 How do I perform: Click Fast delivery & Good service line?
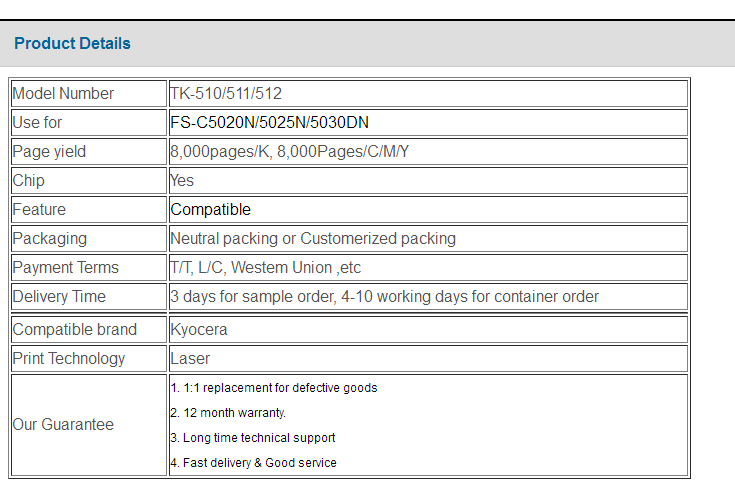click(x=253, y=463)
